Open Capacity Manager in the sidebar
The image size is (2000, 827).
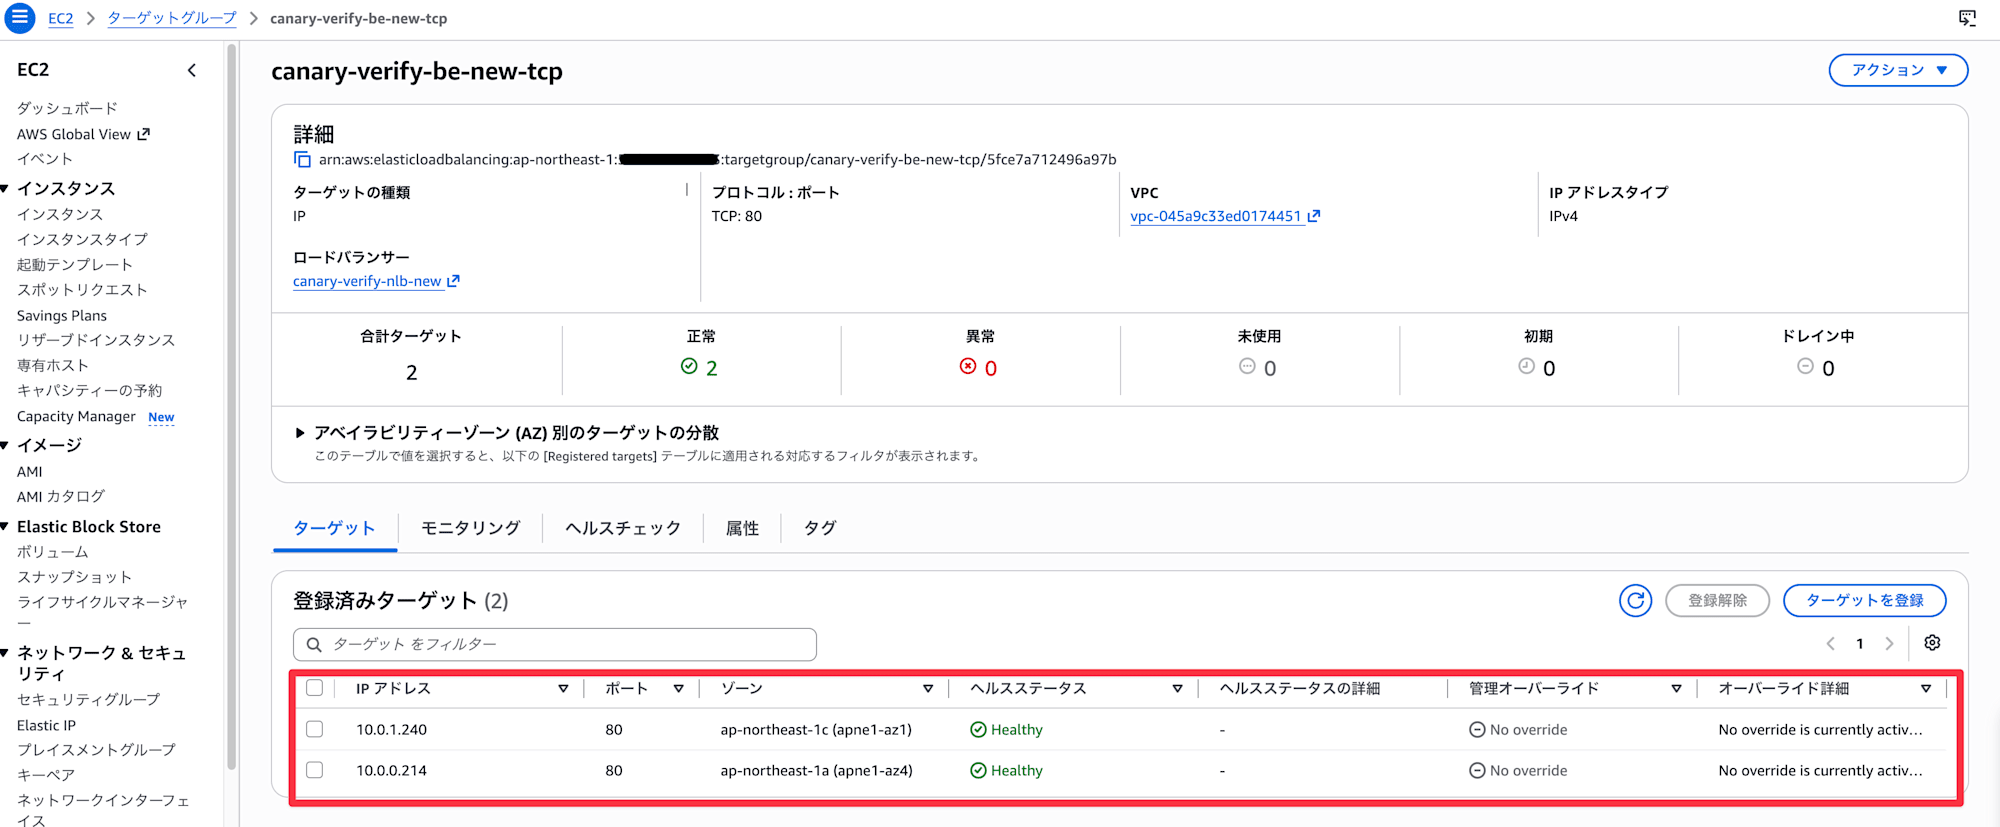coord(76,416)
